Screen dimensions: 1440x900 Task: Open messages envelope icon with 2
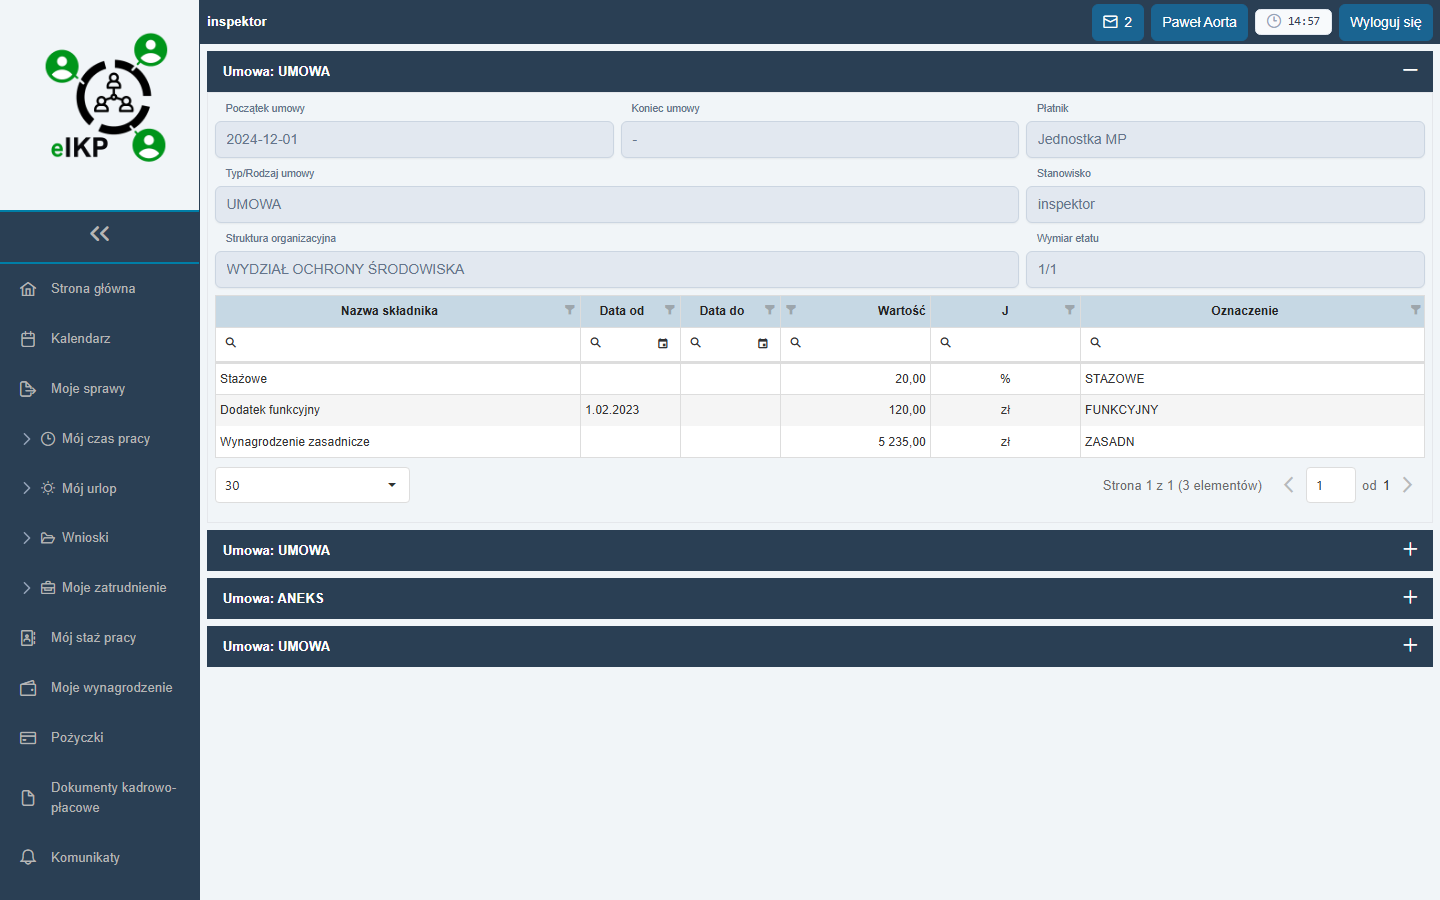pos(1117,22)
